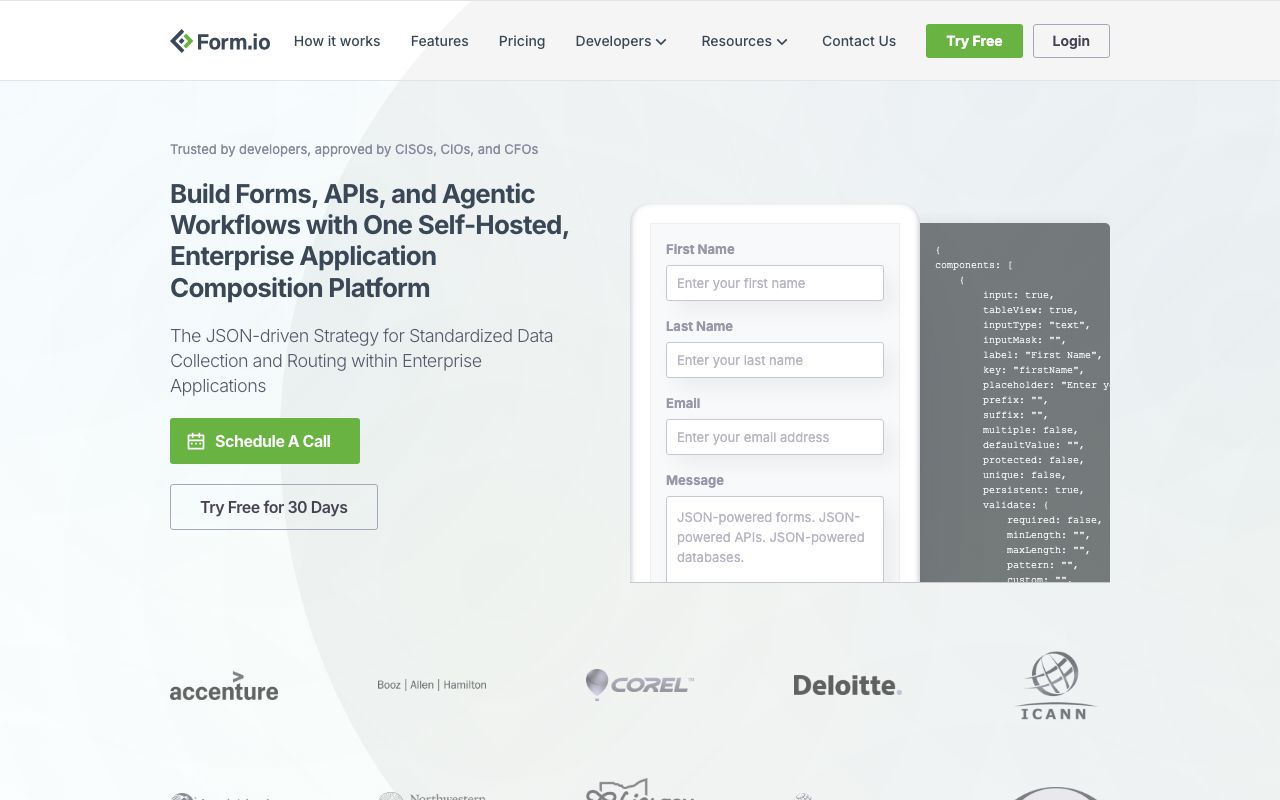Focus the Last Name input field

pyautogui.click(x=775, y=360)
